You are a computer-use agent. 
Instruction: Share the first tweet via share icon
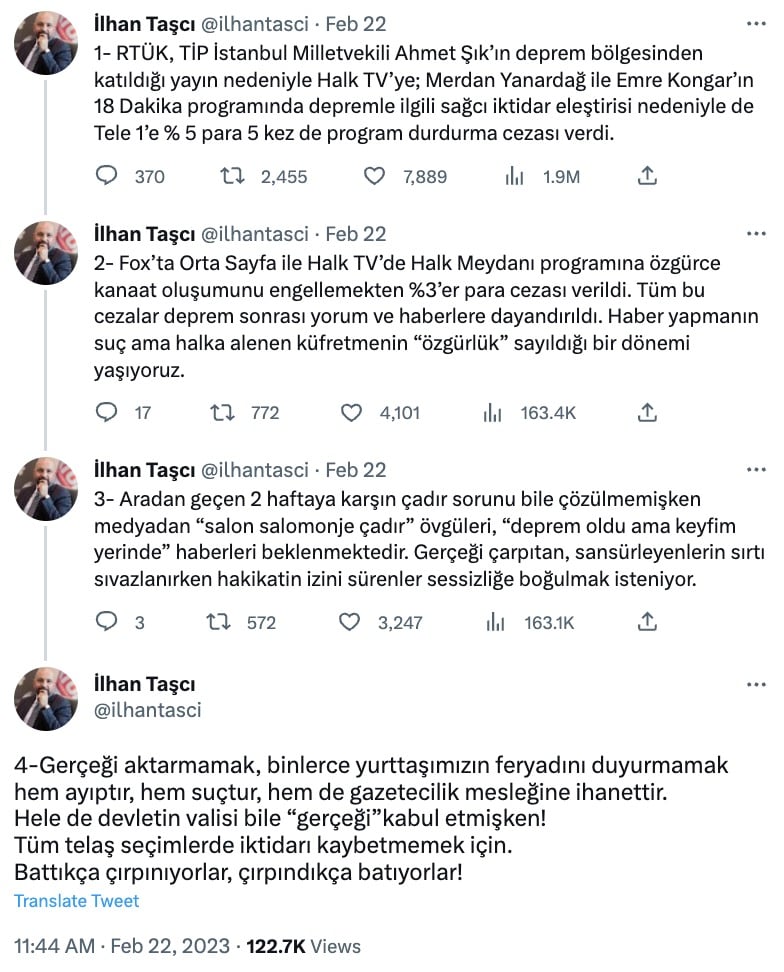pos(647,176)
